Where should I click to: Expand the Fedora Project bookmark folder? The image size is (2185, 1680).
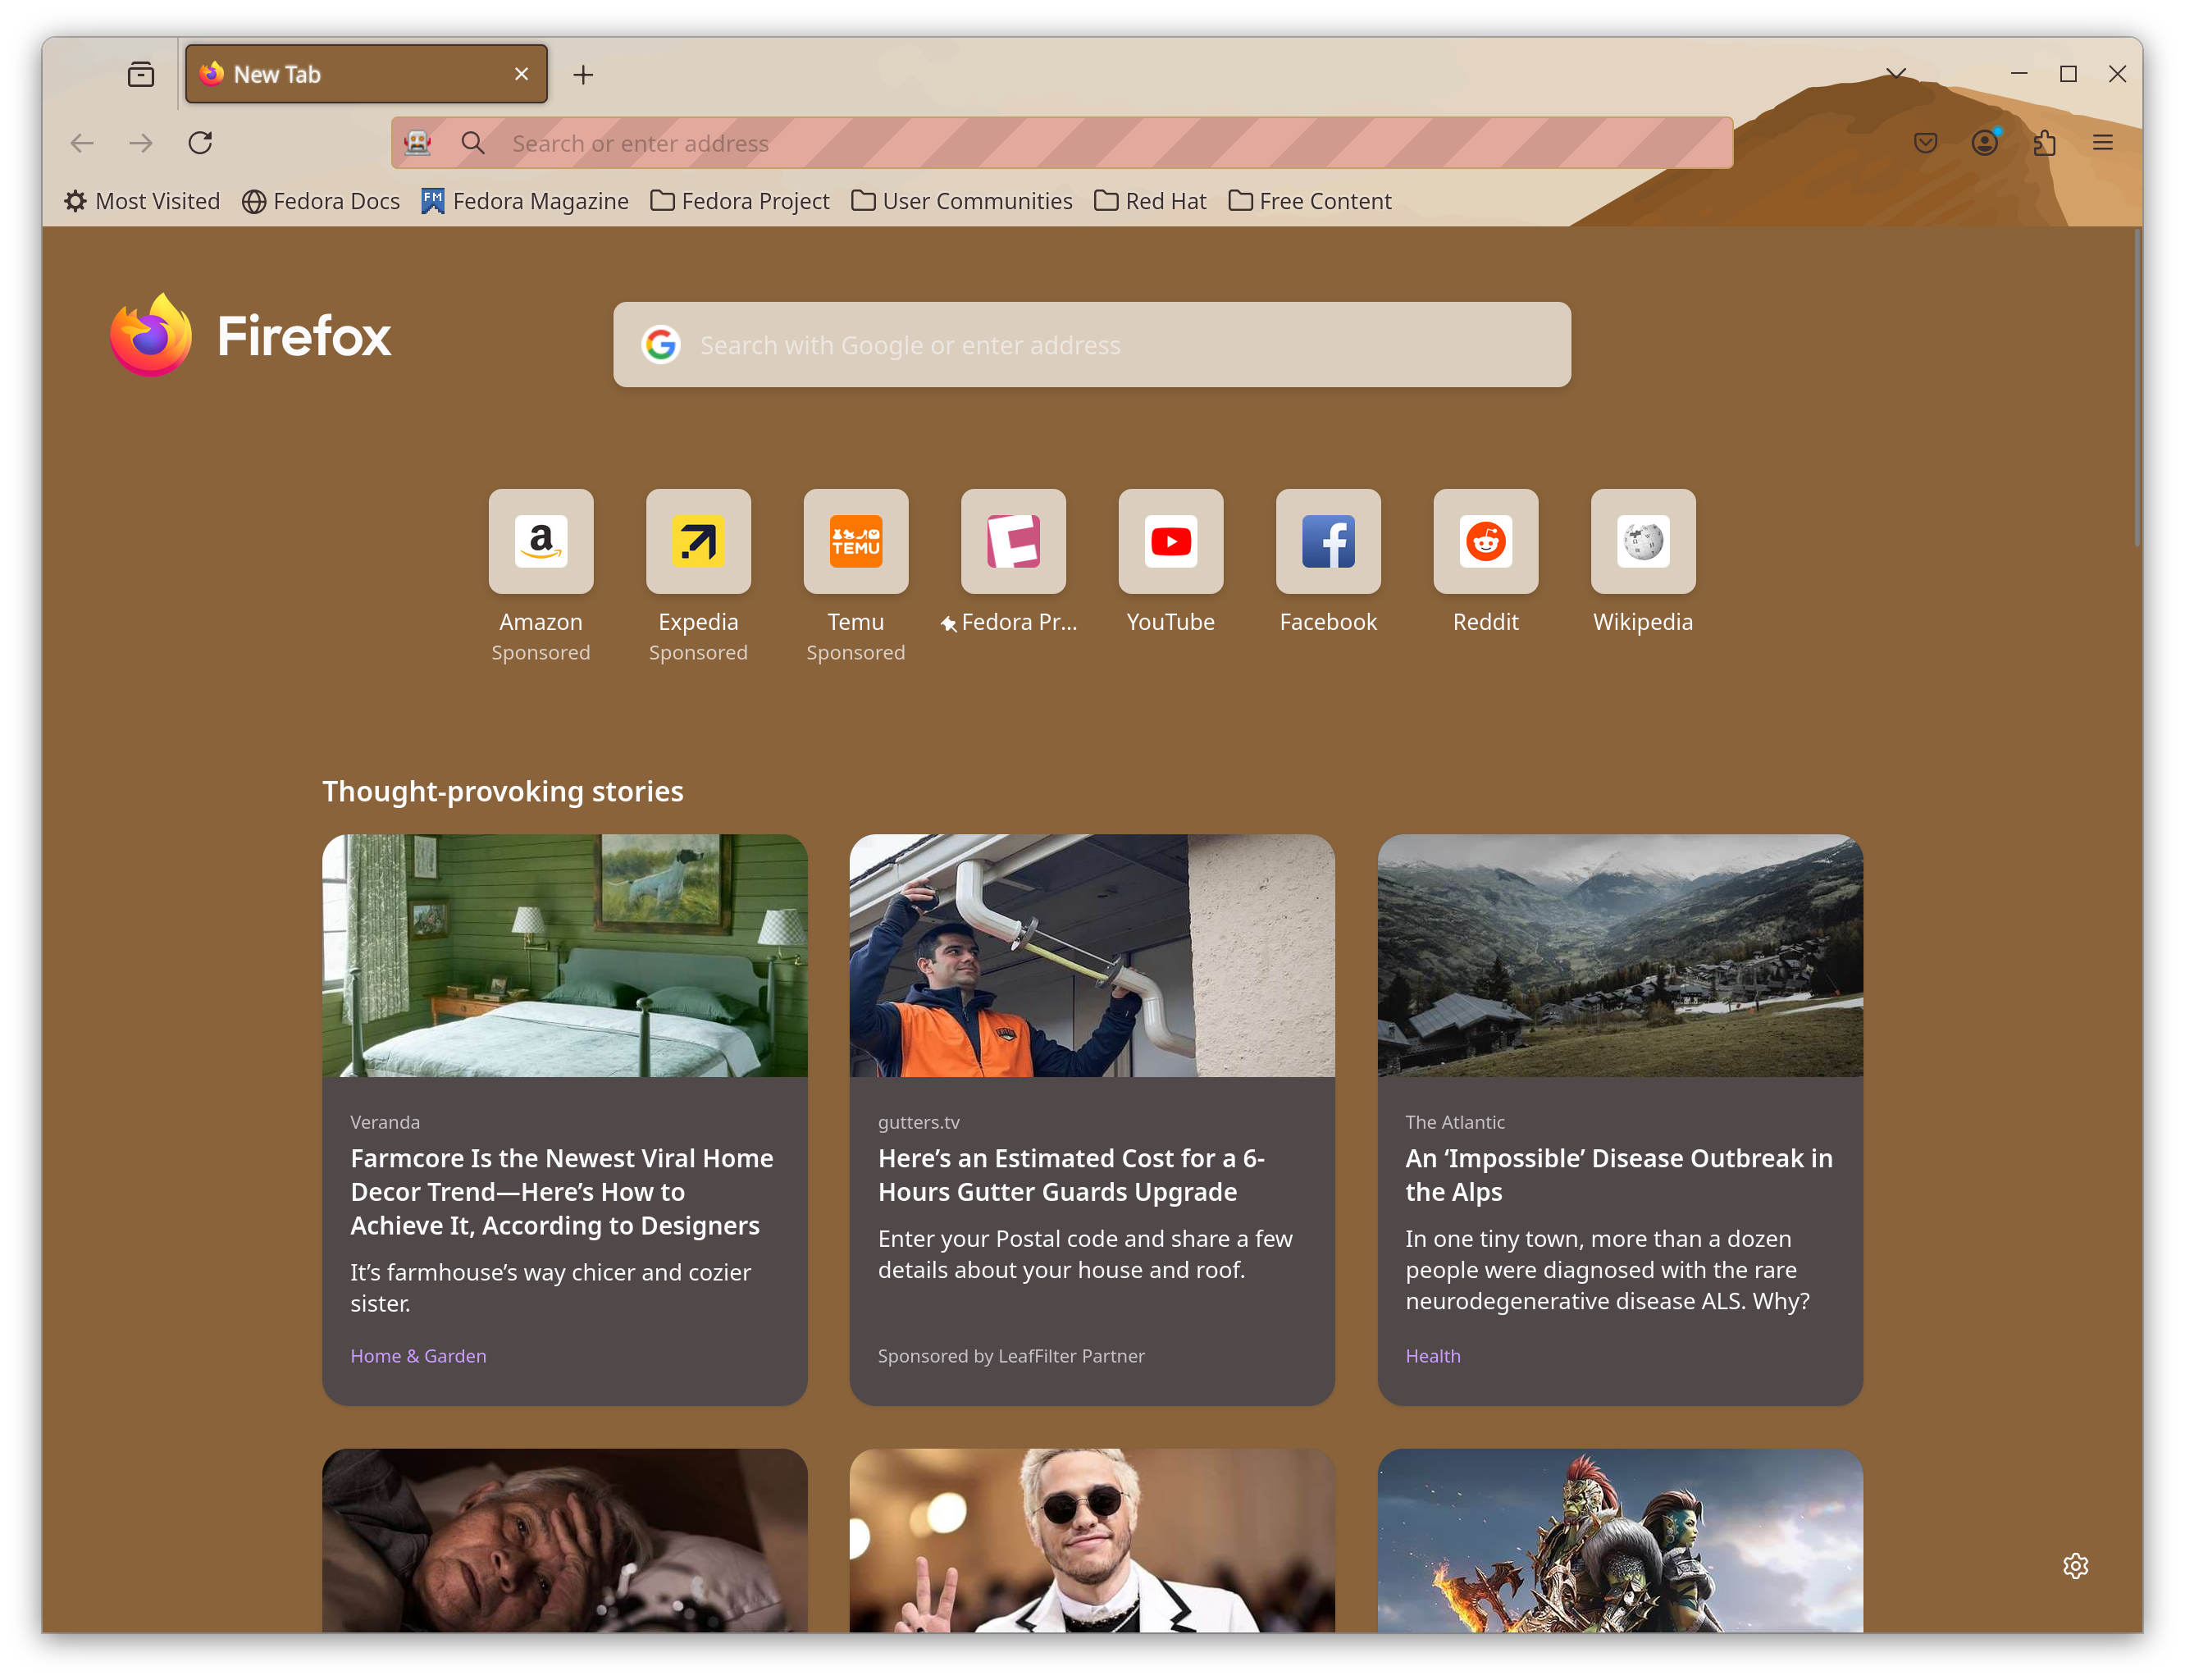click(x=740, y=201)
